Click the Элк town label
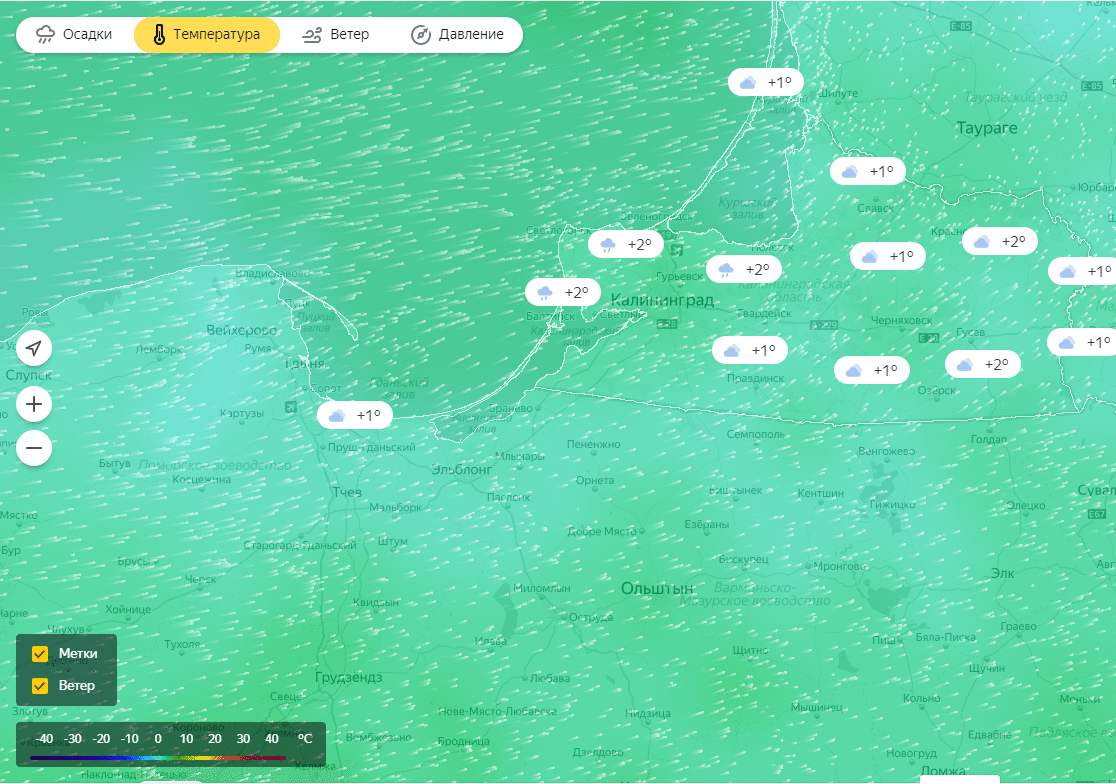Viewport: 1116px width, 784px height. (x=1003, y=573)
